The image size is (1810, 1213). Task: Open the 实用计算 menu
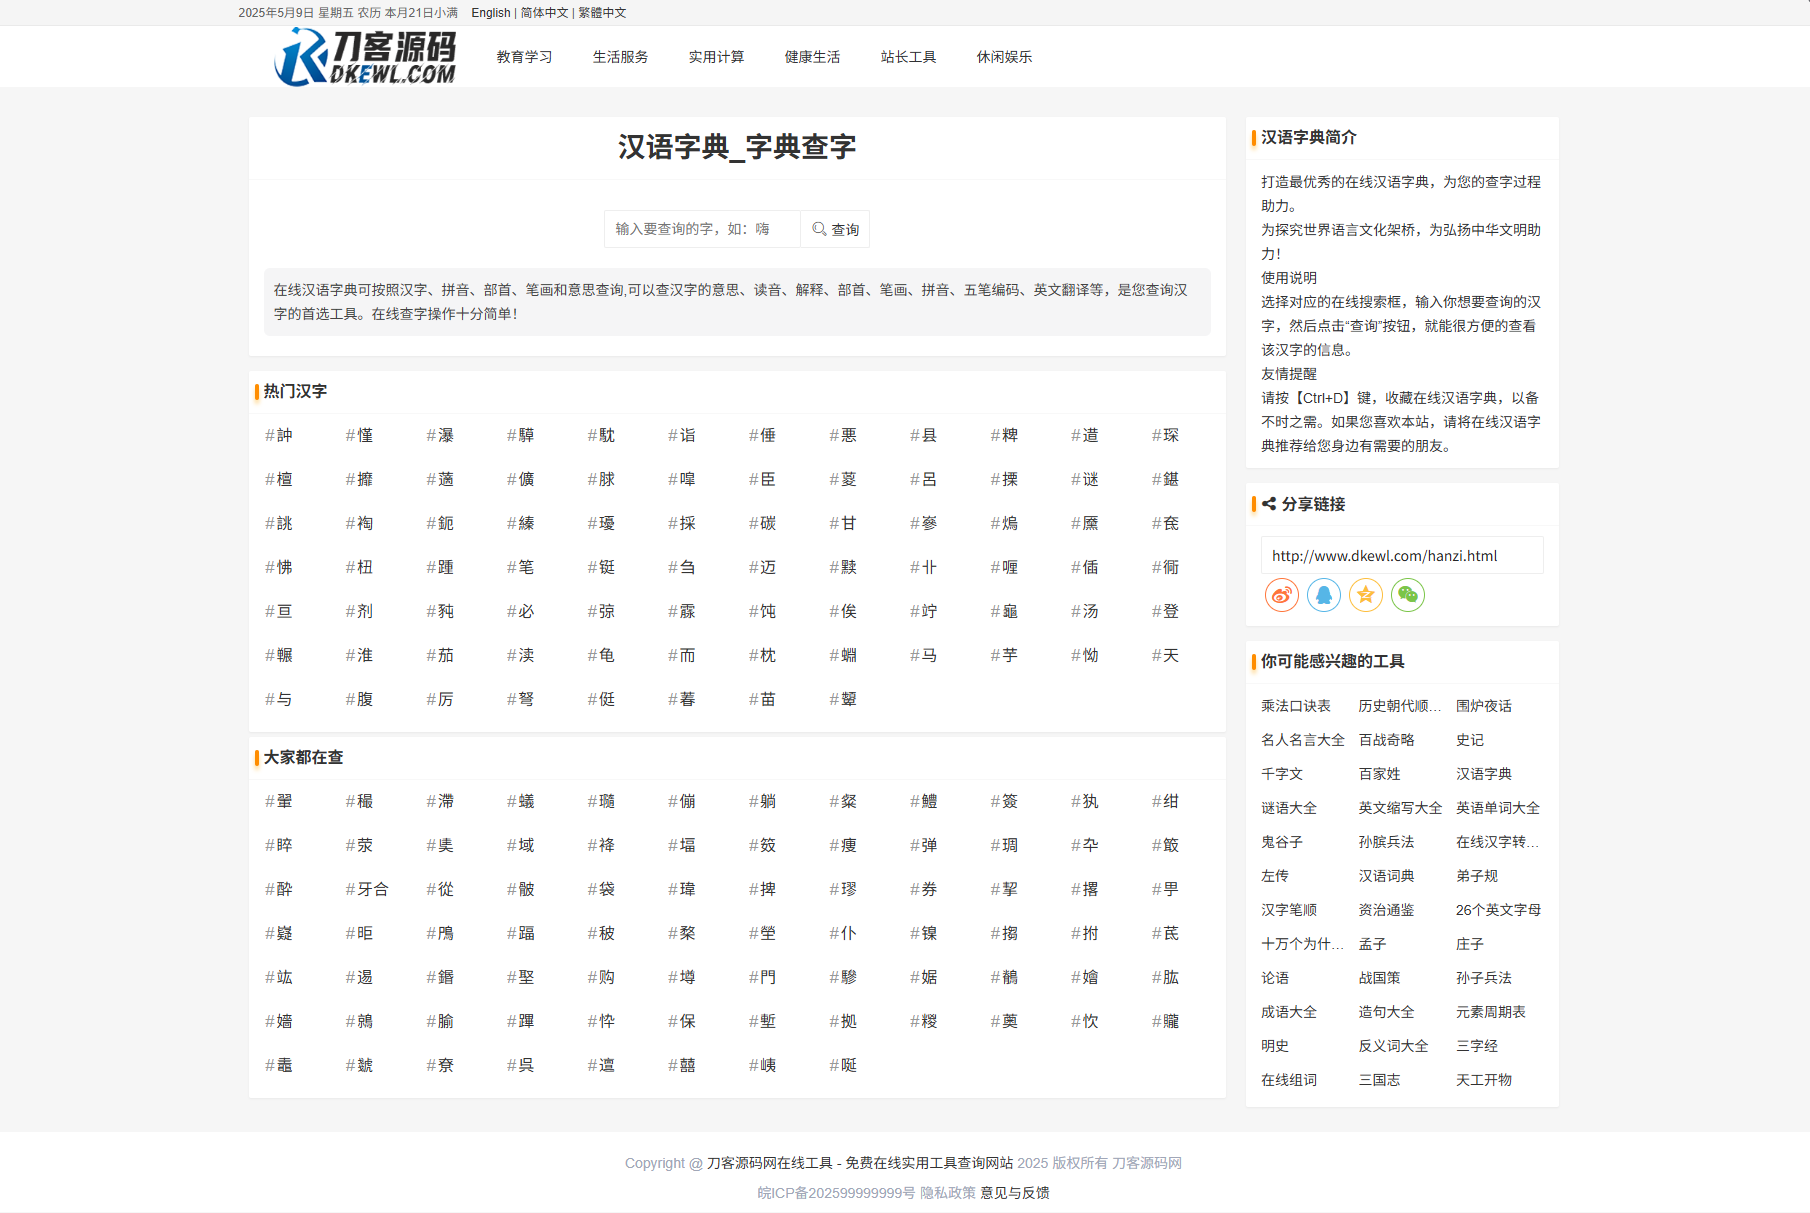pyautogui.click(x=715, y=57)
